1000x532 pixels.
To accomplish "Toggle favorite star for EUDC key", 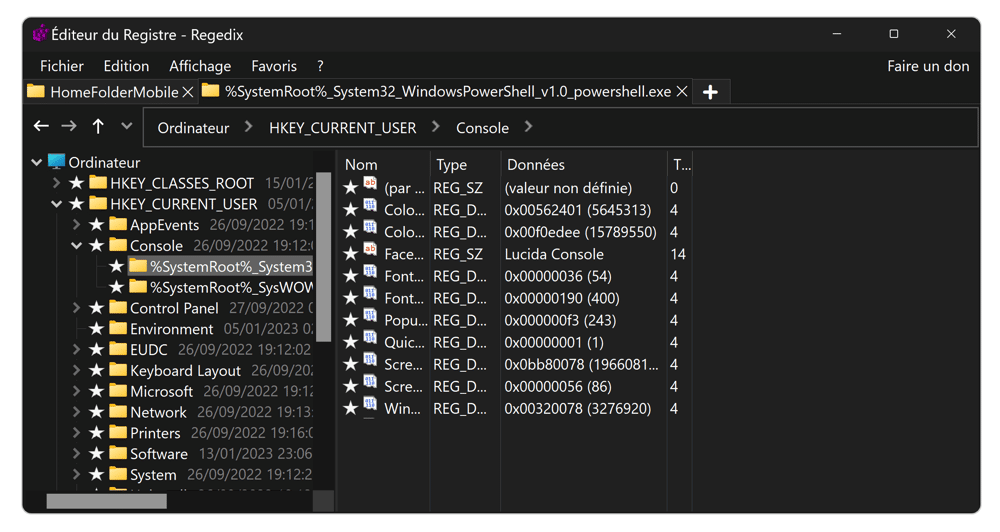I will click(96, 350).
